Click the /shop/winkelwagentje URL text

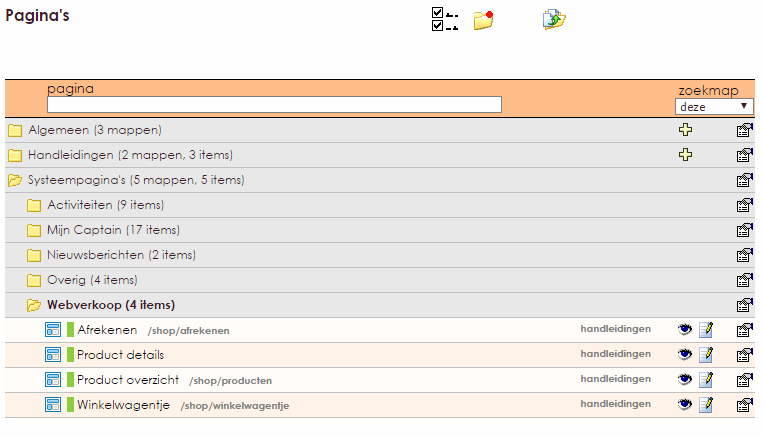235,406
